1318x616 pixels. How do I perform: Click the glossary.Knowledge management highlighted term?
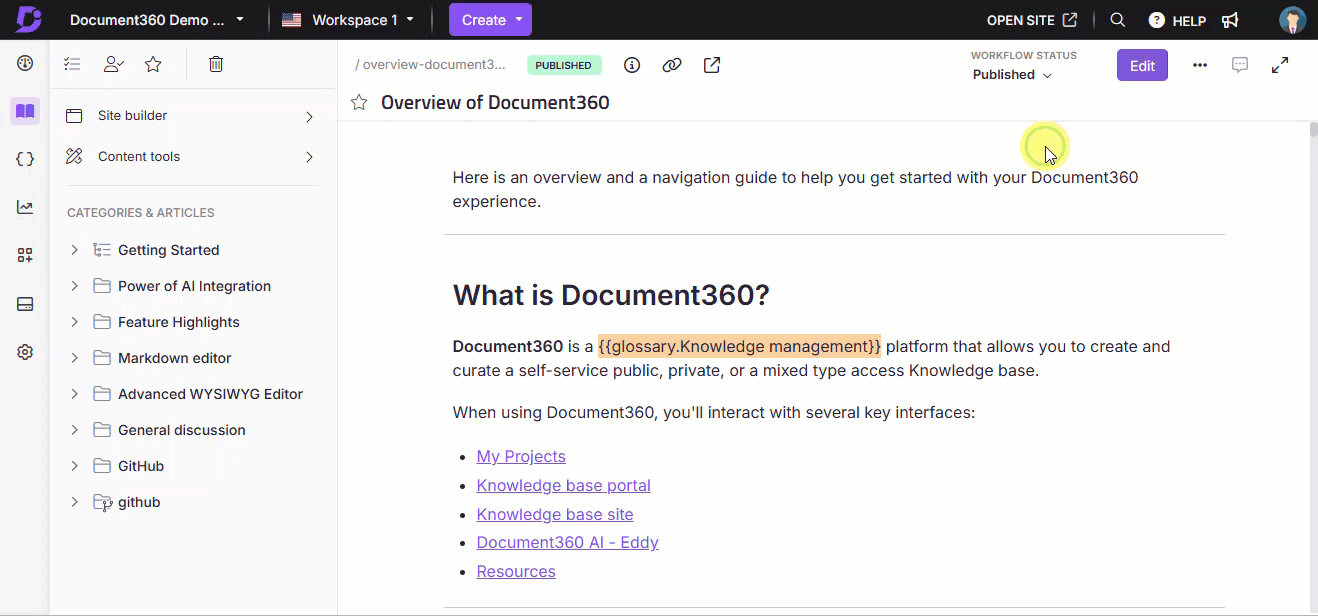coord(740,346)
